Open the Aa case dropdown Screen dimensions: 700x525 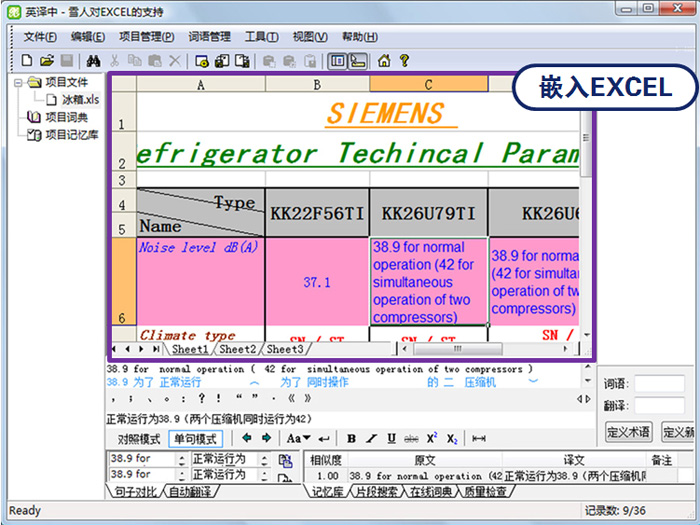[x=299, y=439]
